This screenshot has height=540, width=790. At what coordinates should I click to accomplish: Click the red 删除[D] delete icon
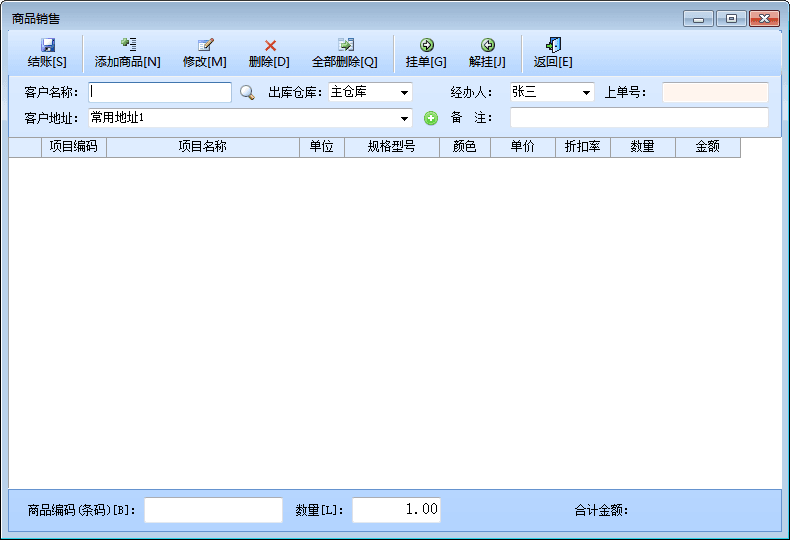269,45
